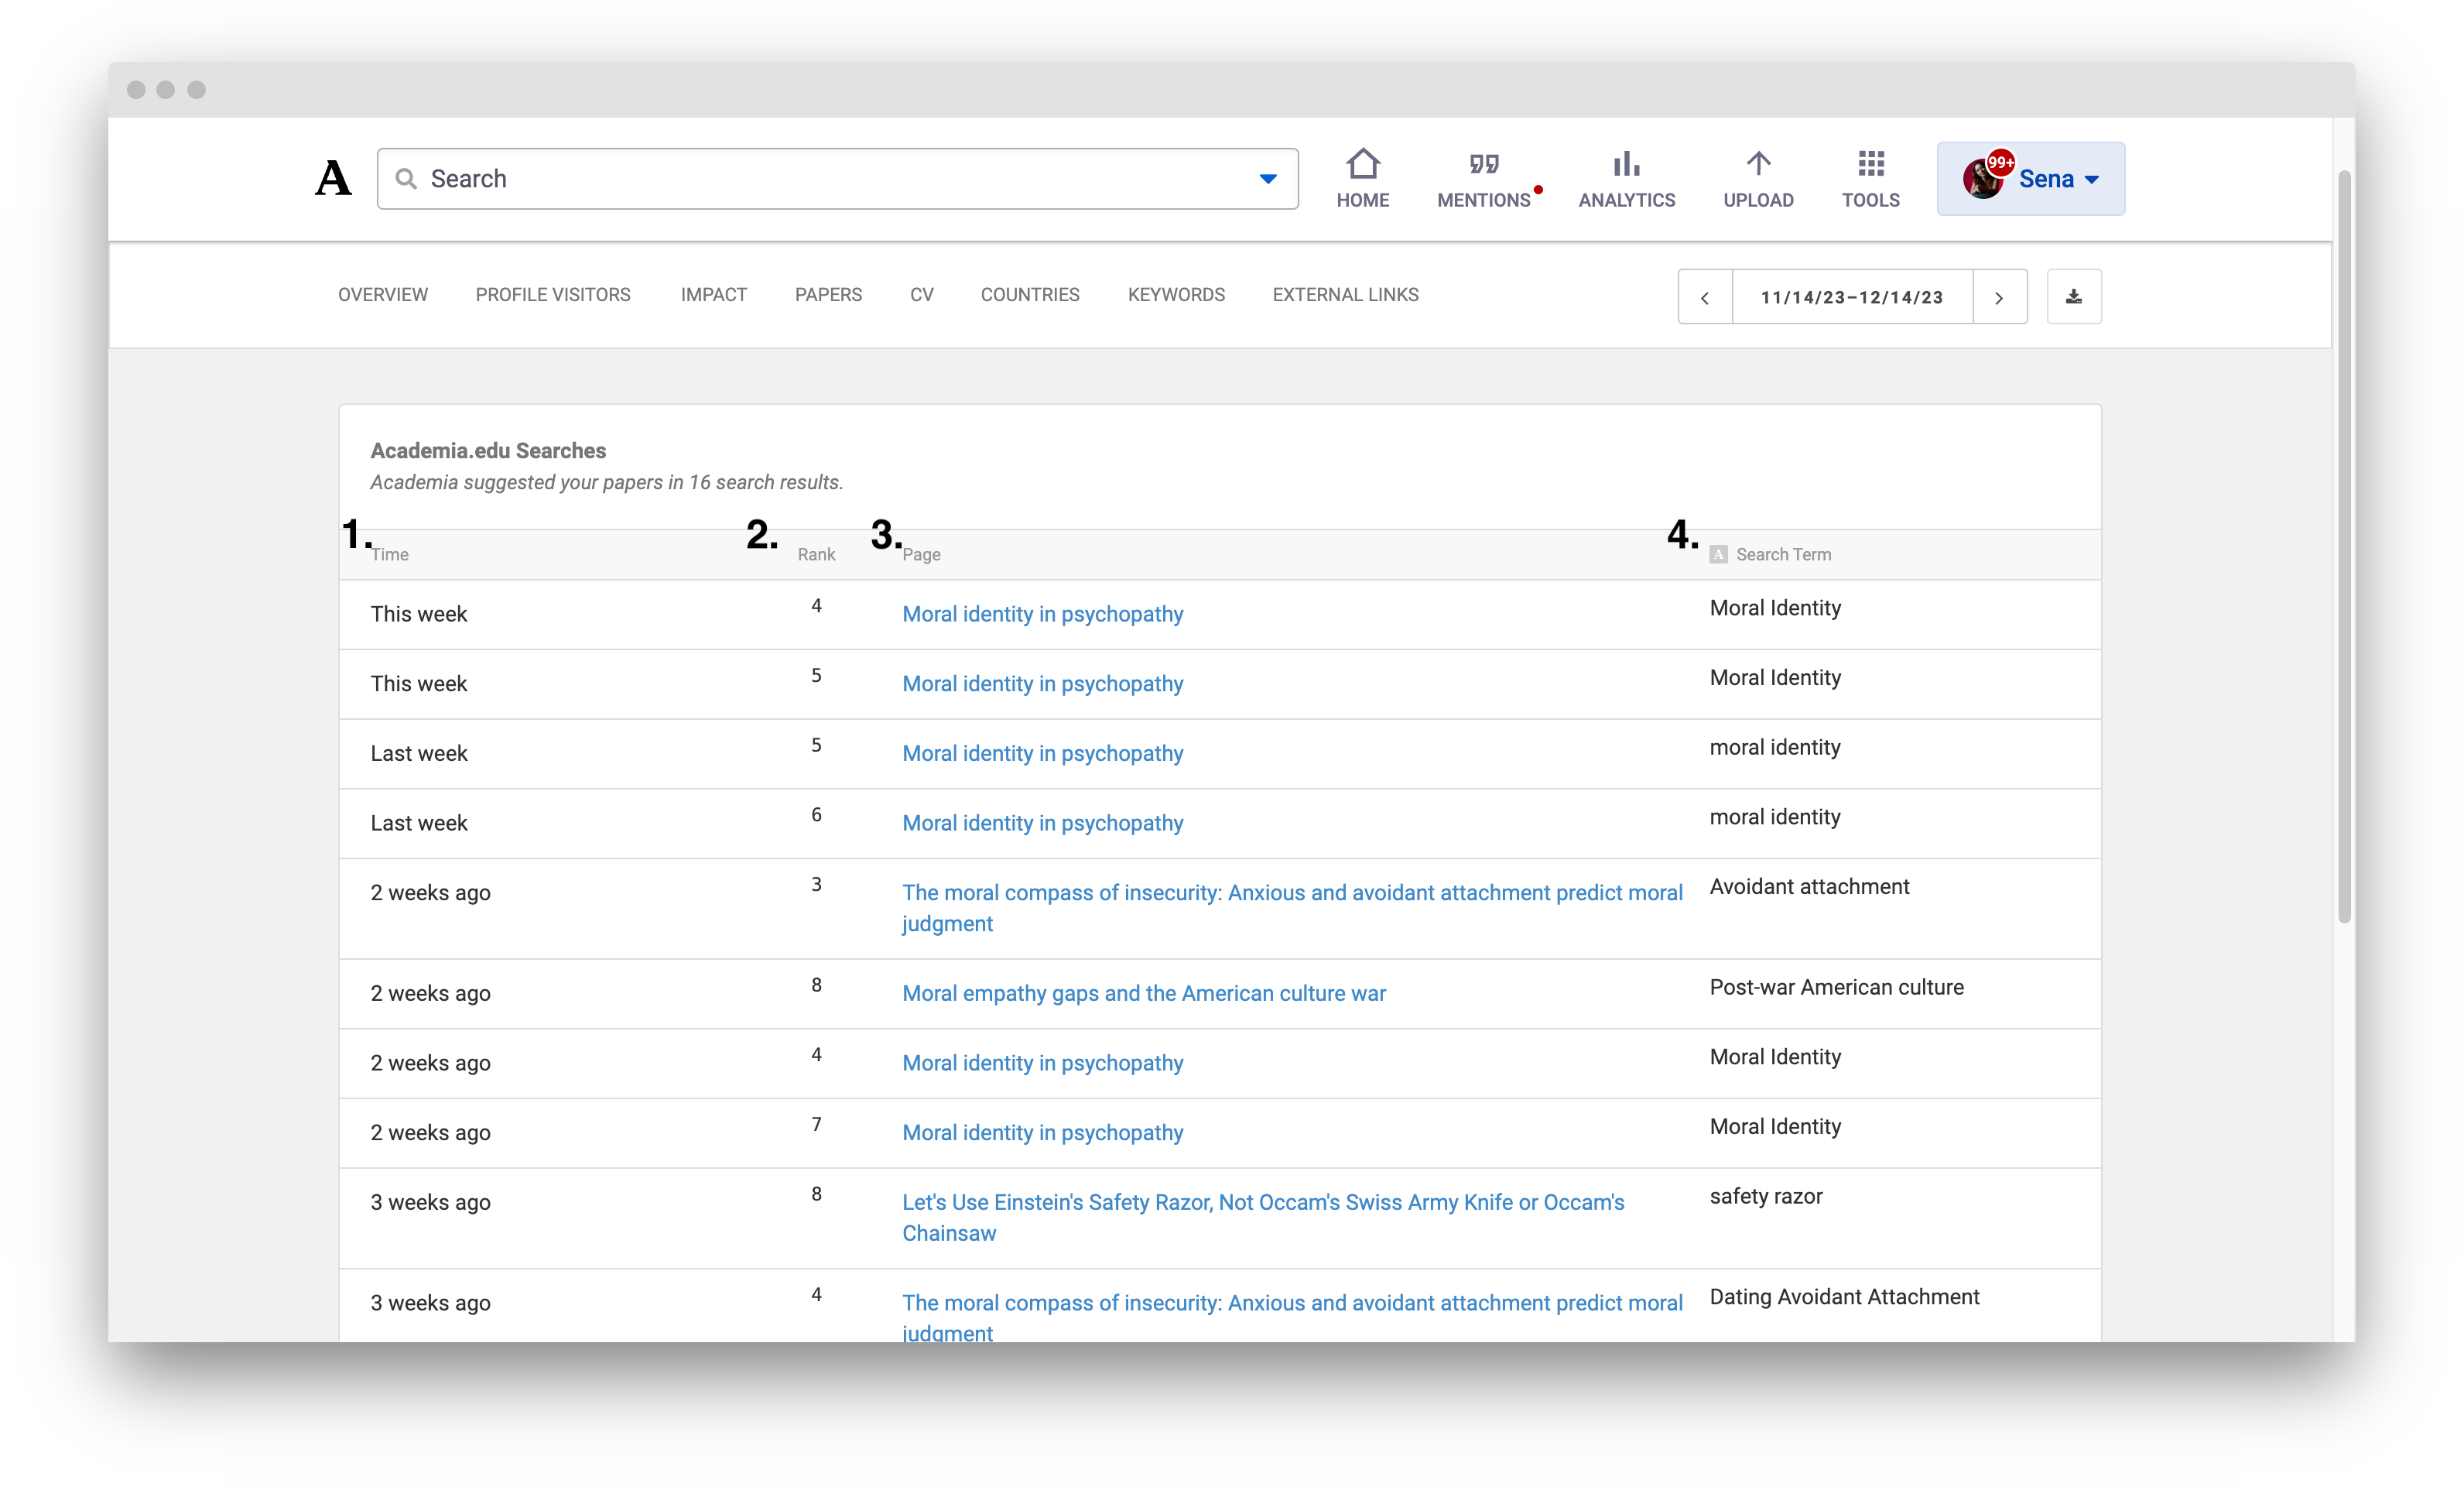Open the Tools grid menu
The height and width of the screenshot is (1497, 2464).
point(1870,179)
